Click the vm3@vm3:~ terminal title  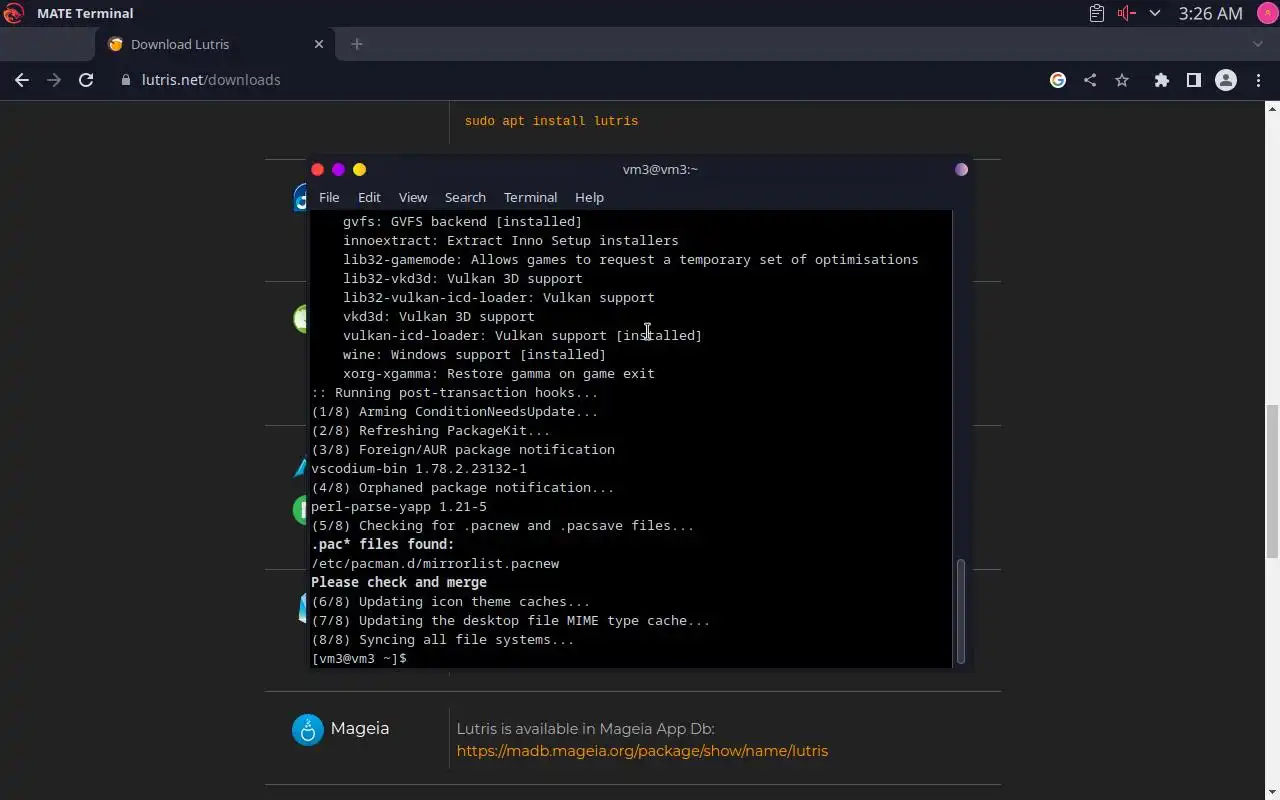point(660,169)
